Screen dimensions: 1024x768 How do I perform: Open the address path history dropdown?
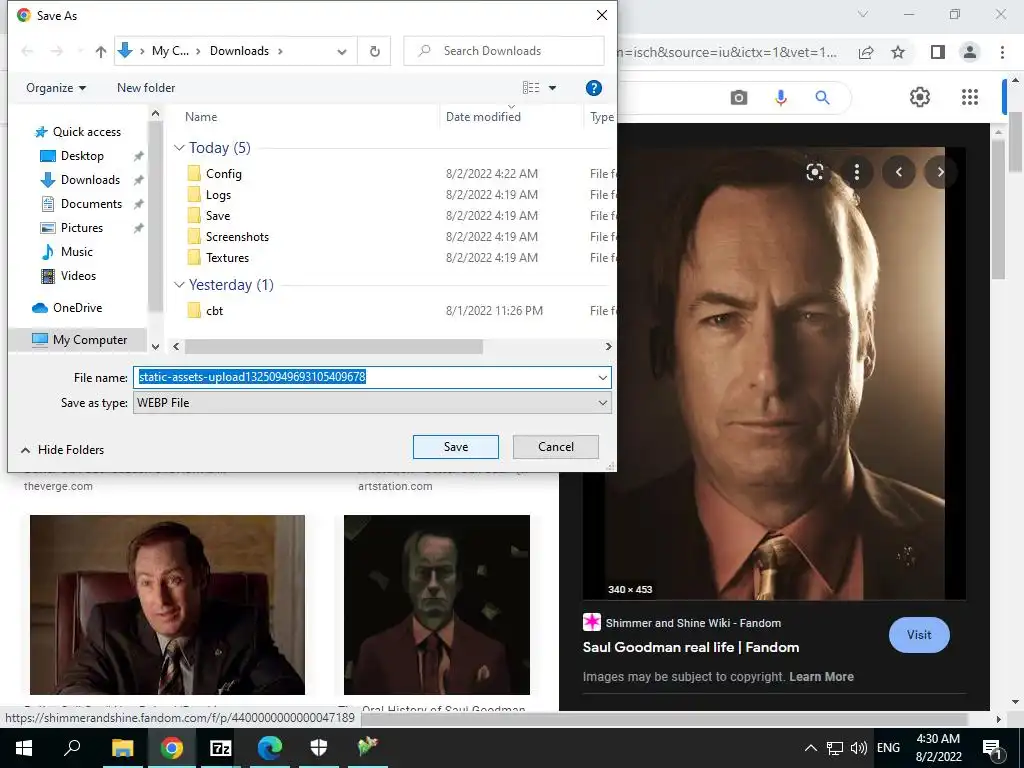click(342, 52)
